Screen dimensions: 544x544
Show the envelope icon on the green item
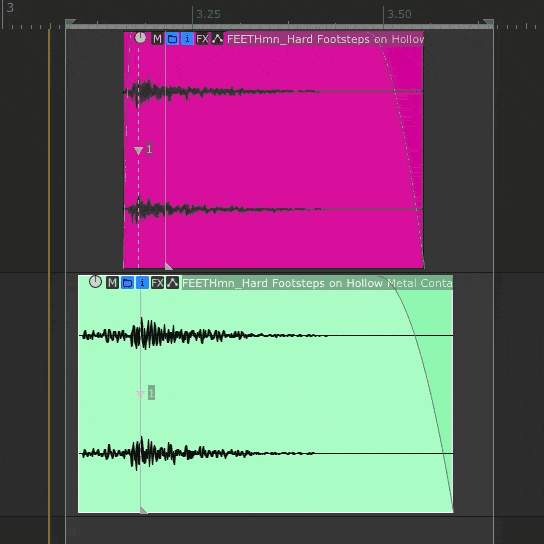pos(172,283)
